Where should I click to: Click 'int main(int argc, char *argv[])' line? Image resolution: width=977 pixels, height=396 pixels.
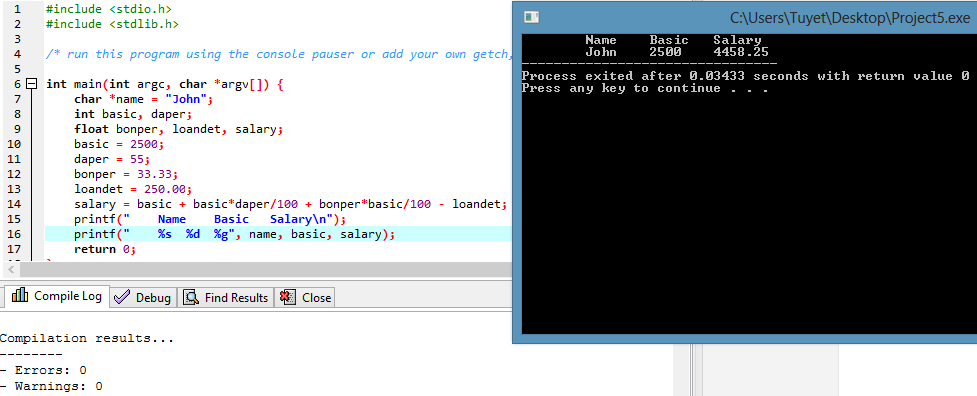[164, 84]
